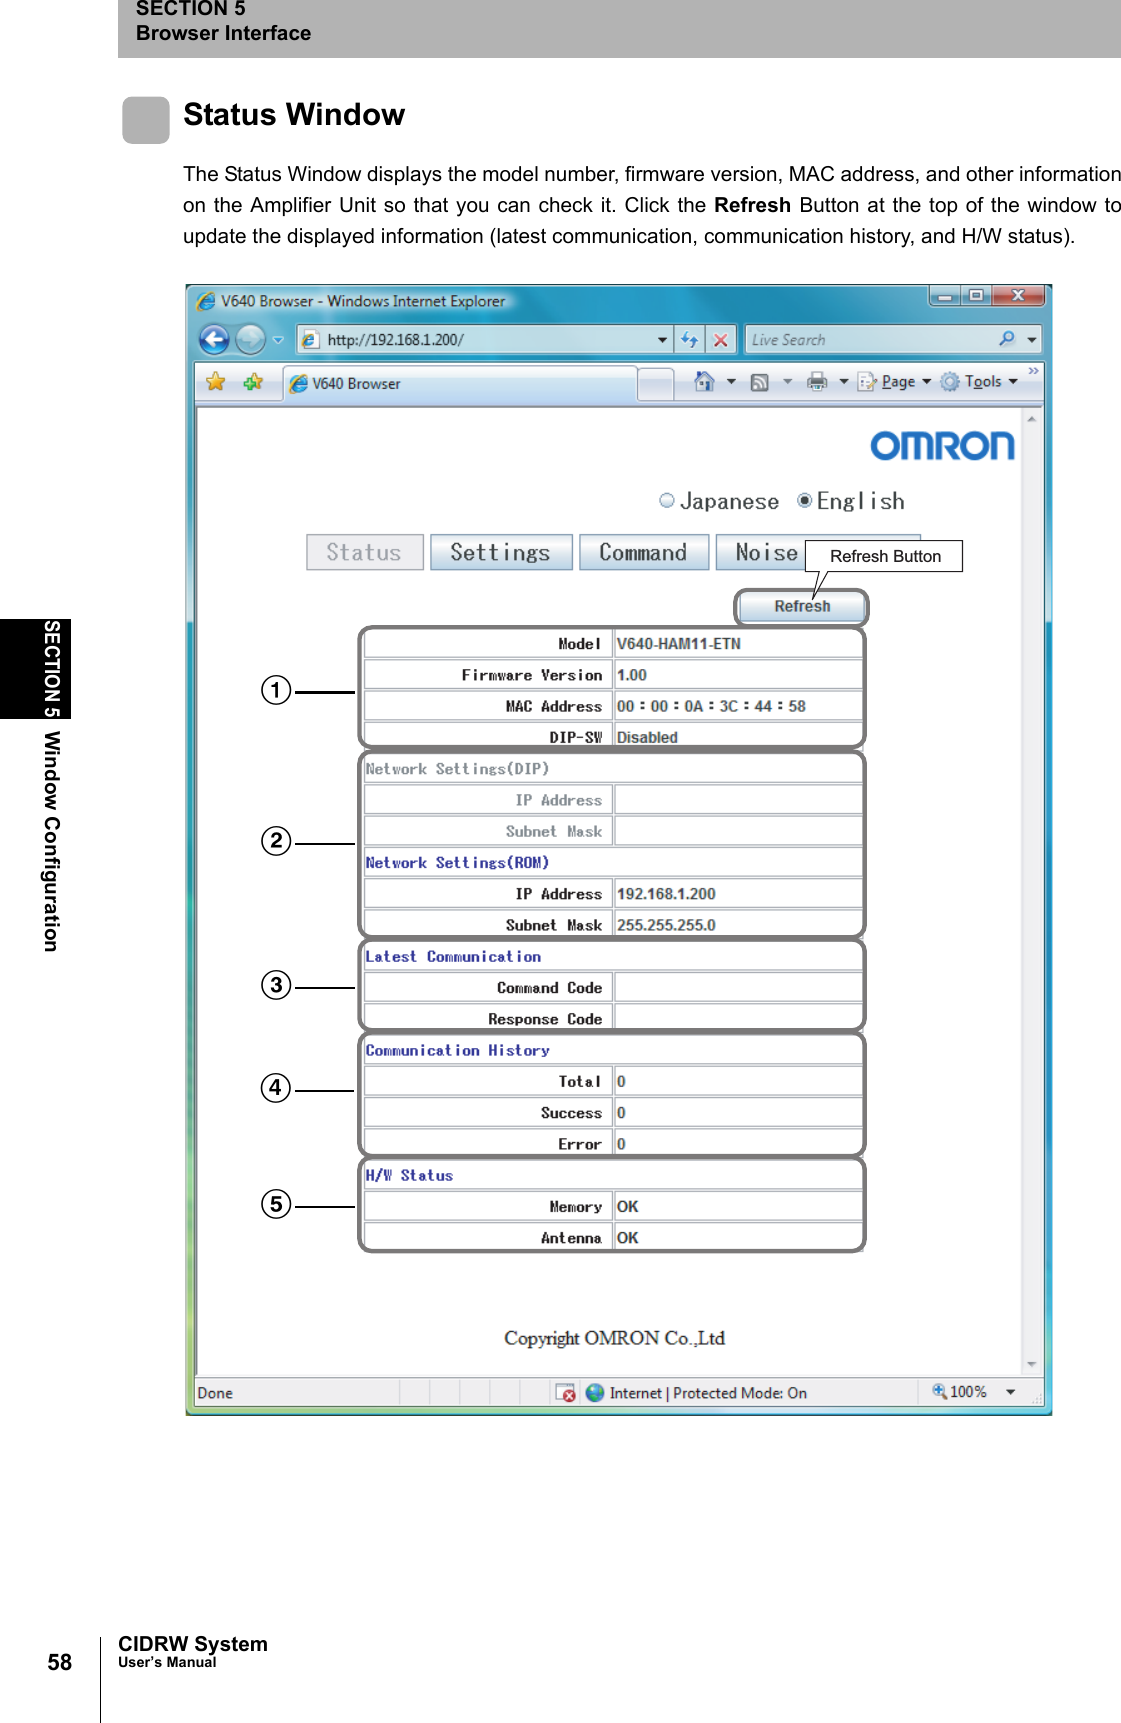Click the Internet zone globe icon
The image size is (1121, 1723).
click(595, 1392)
